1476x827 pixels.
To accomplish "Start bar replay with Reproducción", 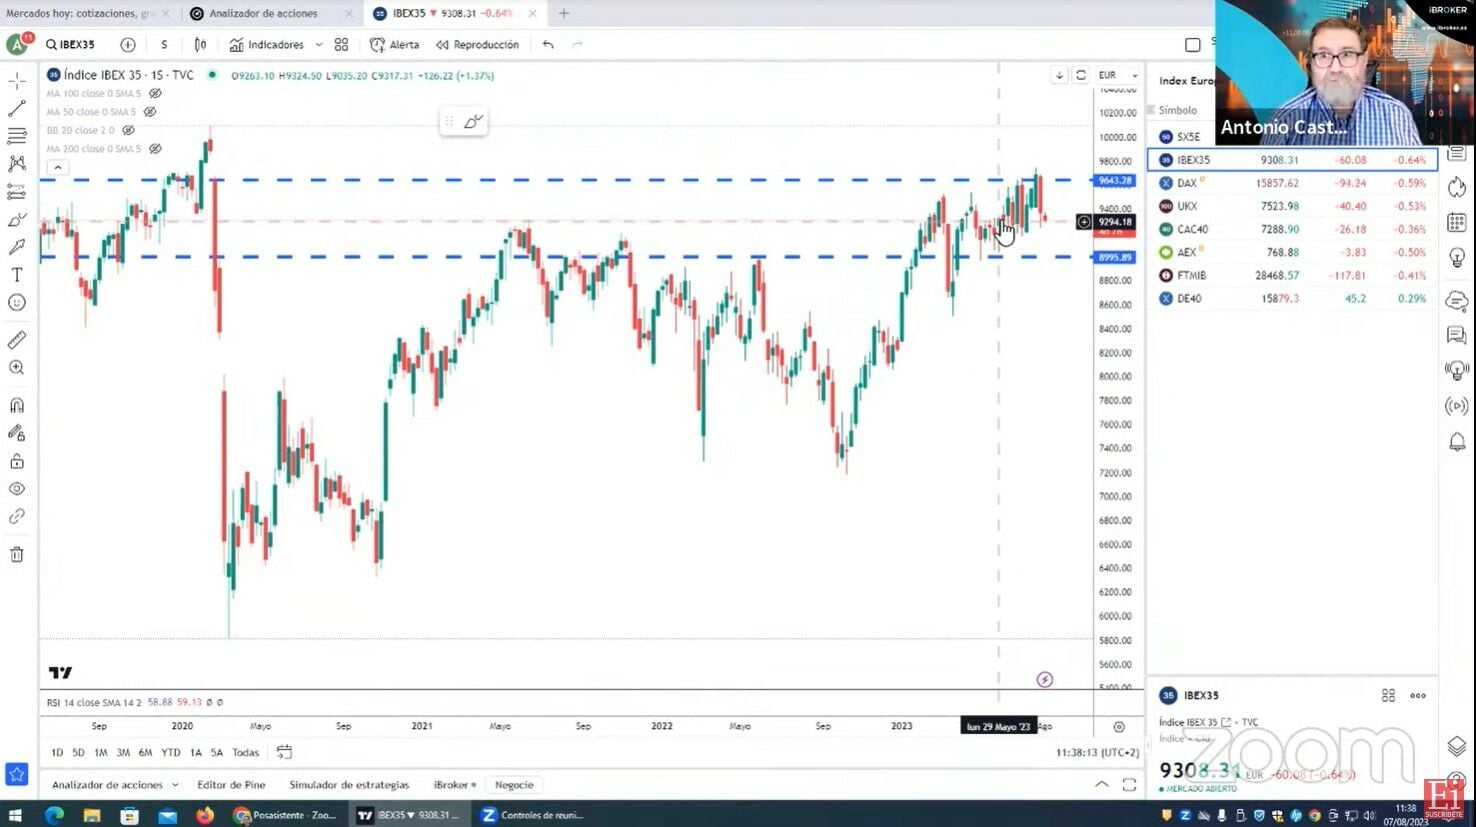I will click(478, 45).
